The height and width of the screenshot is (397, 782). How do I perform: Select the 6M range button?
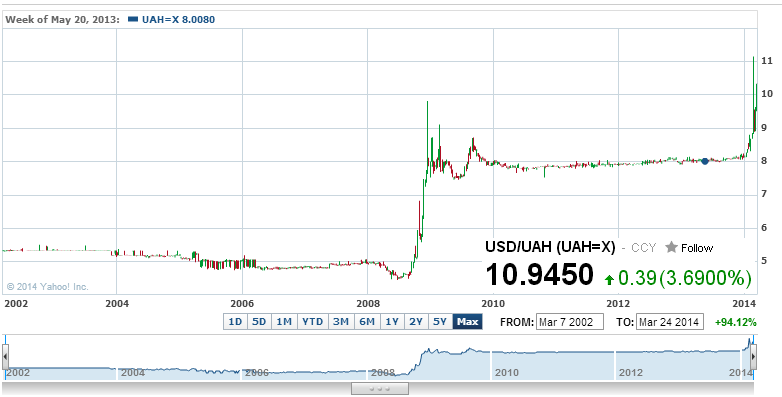pos(367,322)
